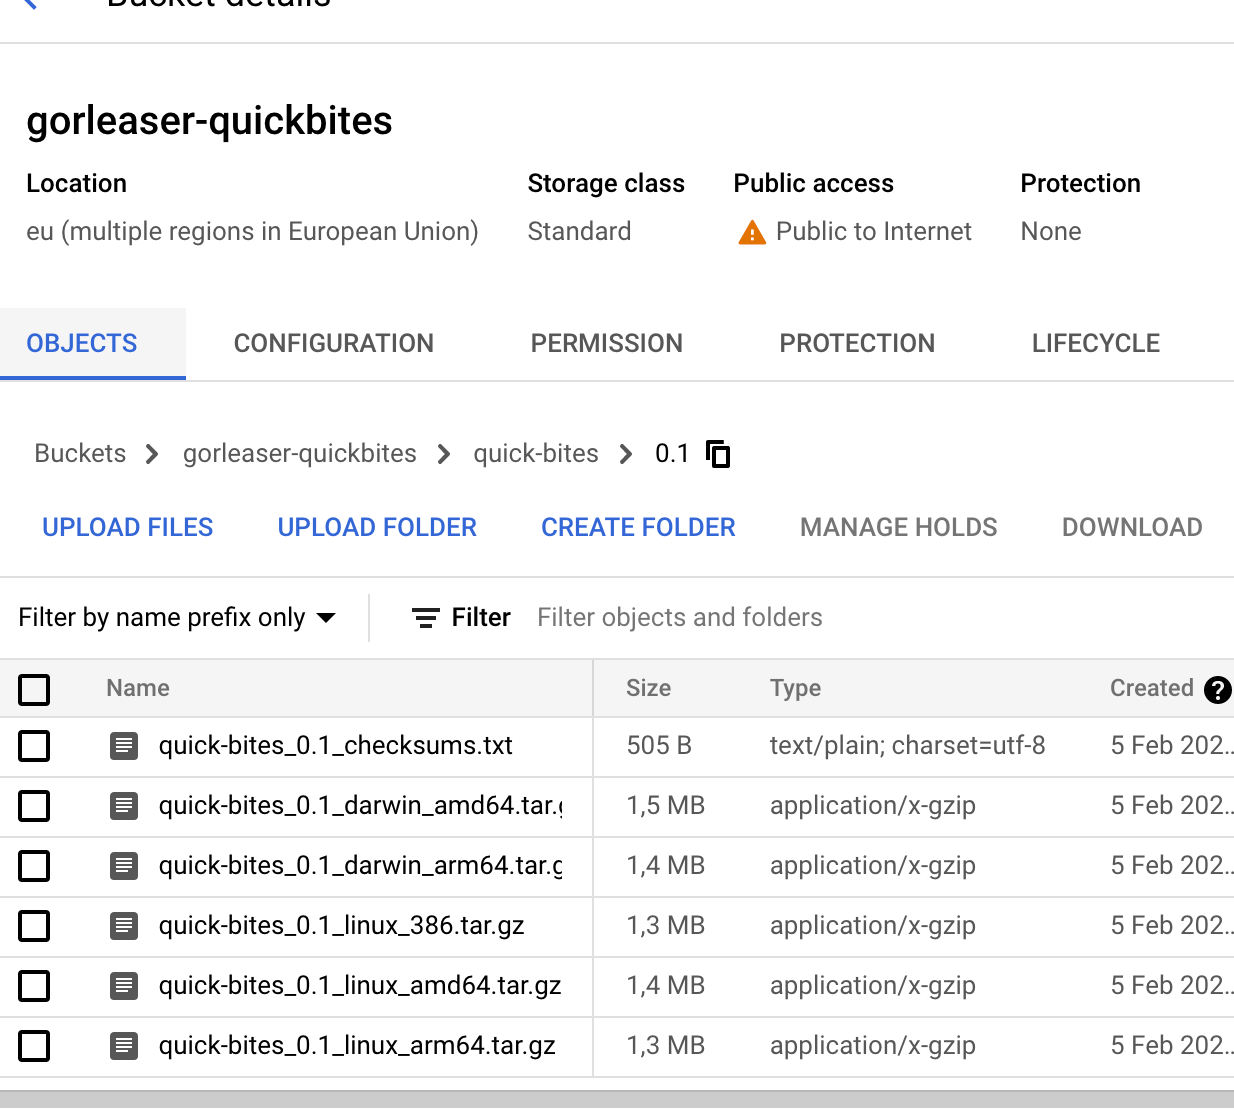Click breadcrumb chevron after quick-bites

click(x=626, y=454)
